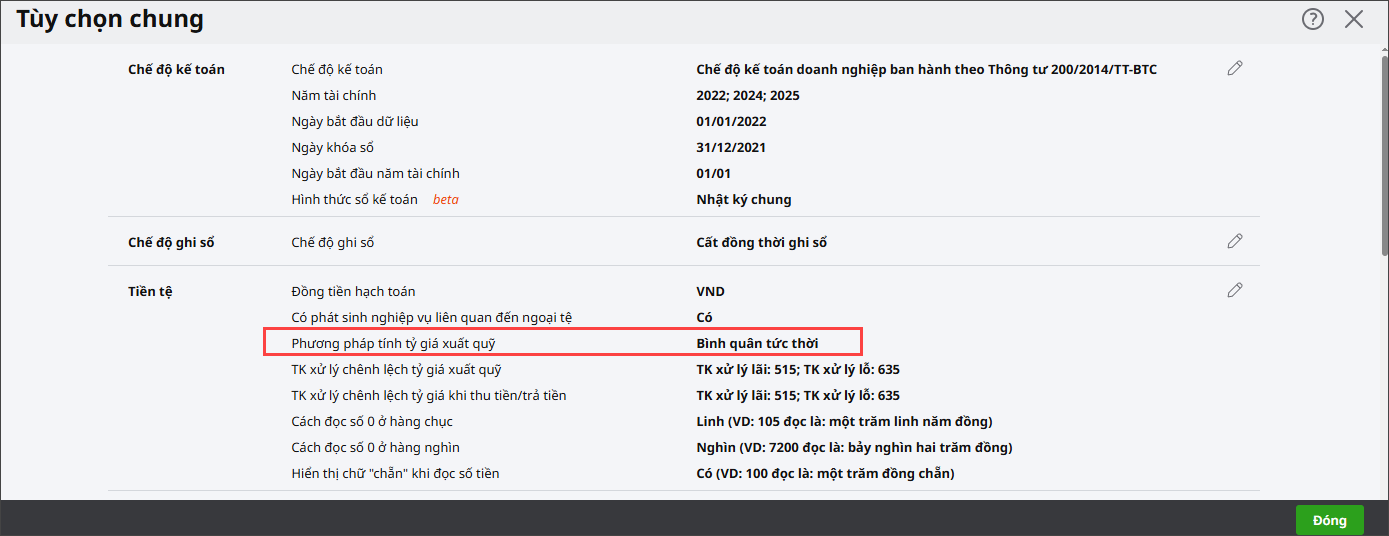Viewport: 1389px width, 536px height.
Task: Click the Chế độ ghi sổ section heading
Action: [171, 243]
